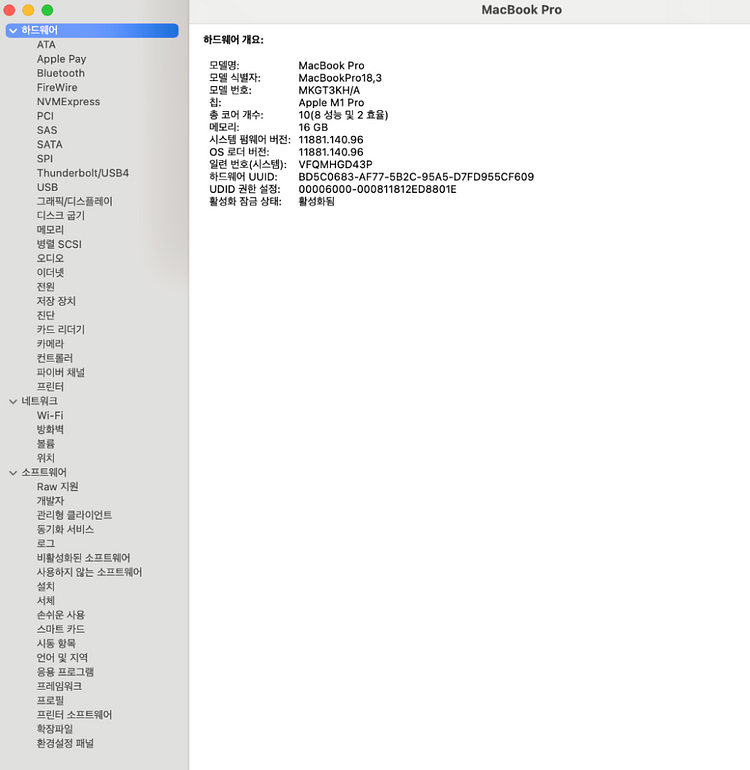The width and height of the screenshot is (750, 770).
Task: Click the serial number VFQMHGD43P
Action: click(335, 165)
